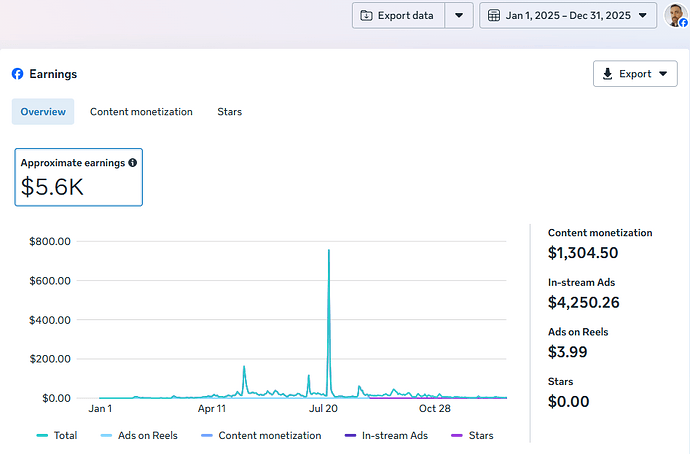Open the Export data dropdown arrow

tap(458, 15)
